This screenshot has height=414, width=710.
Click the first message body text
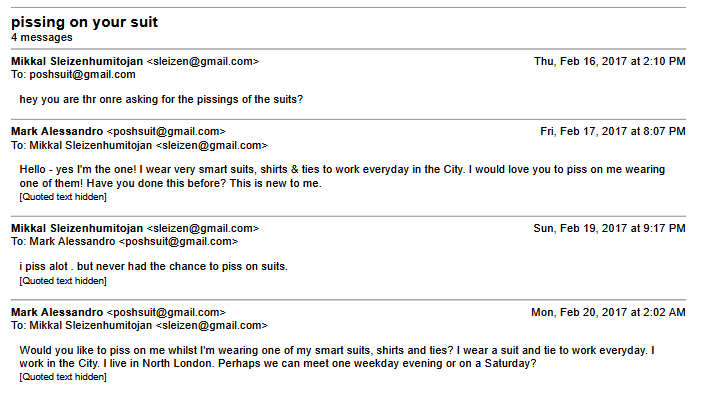click(x=161, y=99)
